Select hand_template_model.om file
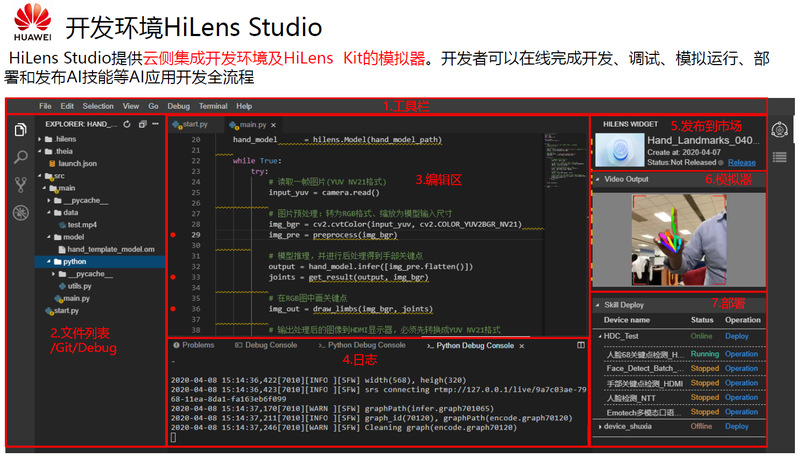Screen dimensions: 799x458 click(x=111, y=249)
